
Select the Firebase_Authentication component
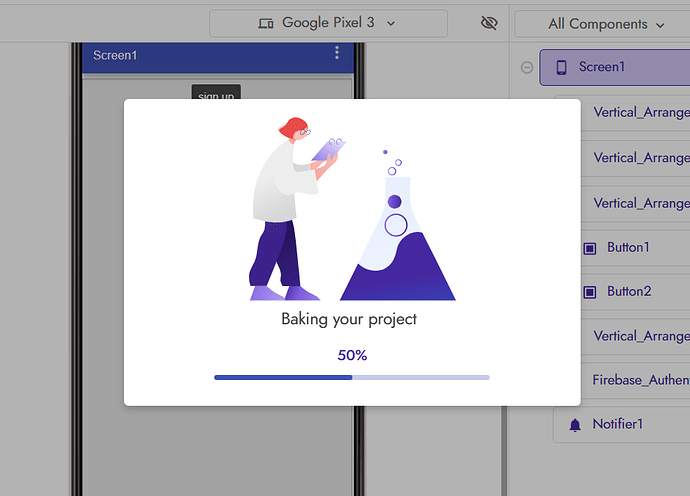[640, 380]
